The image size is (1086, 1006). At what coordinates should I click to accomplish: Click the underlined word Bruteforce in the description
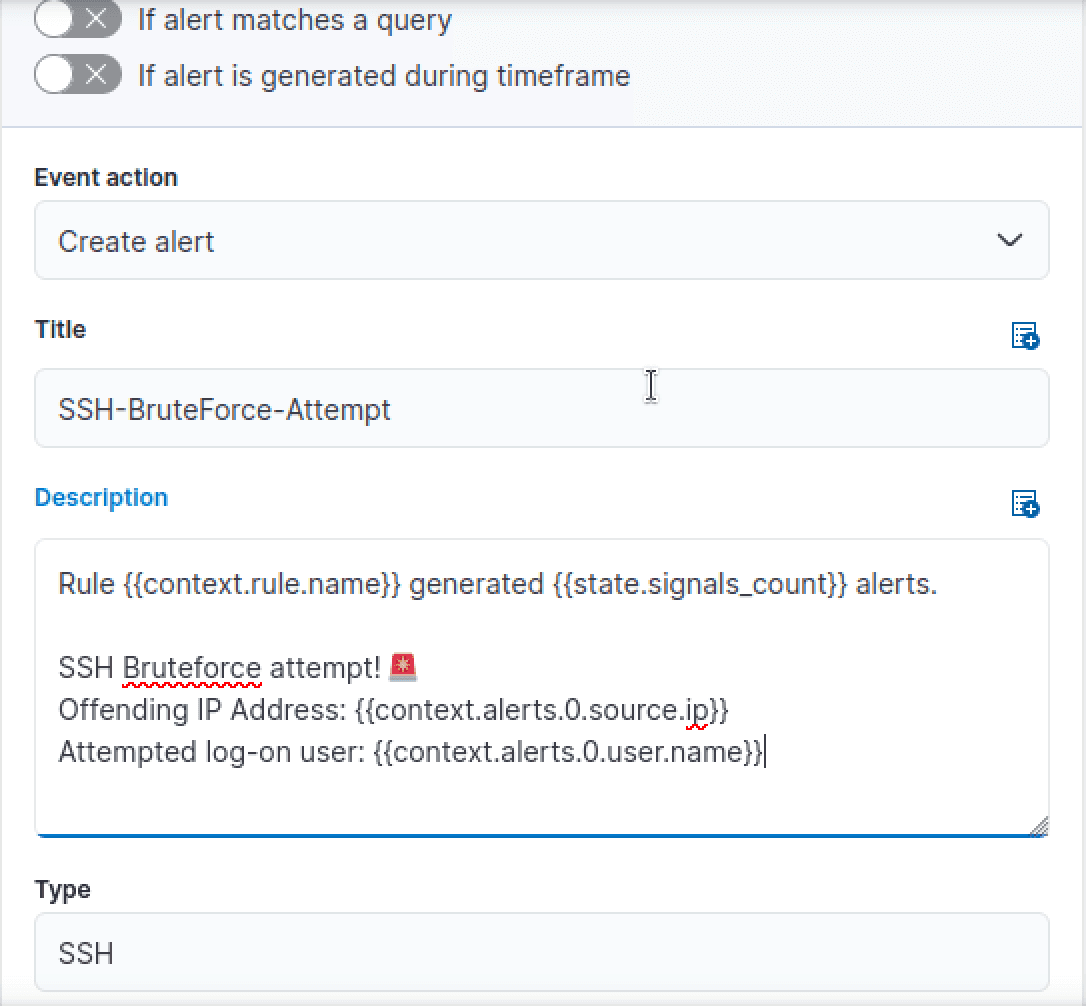[x=192, y=669]
